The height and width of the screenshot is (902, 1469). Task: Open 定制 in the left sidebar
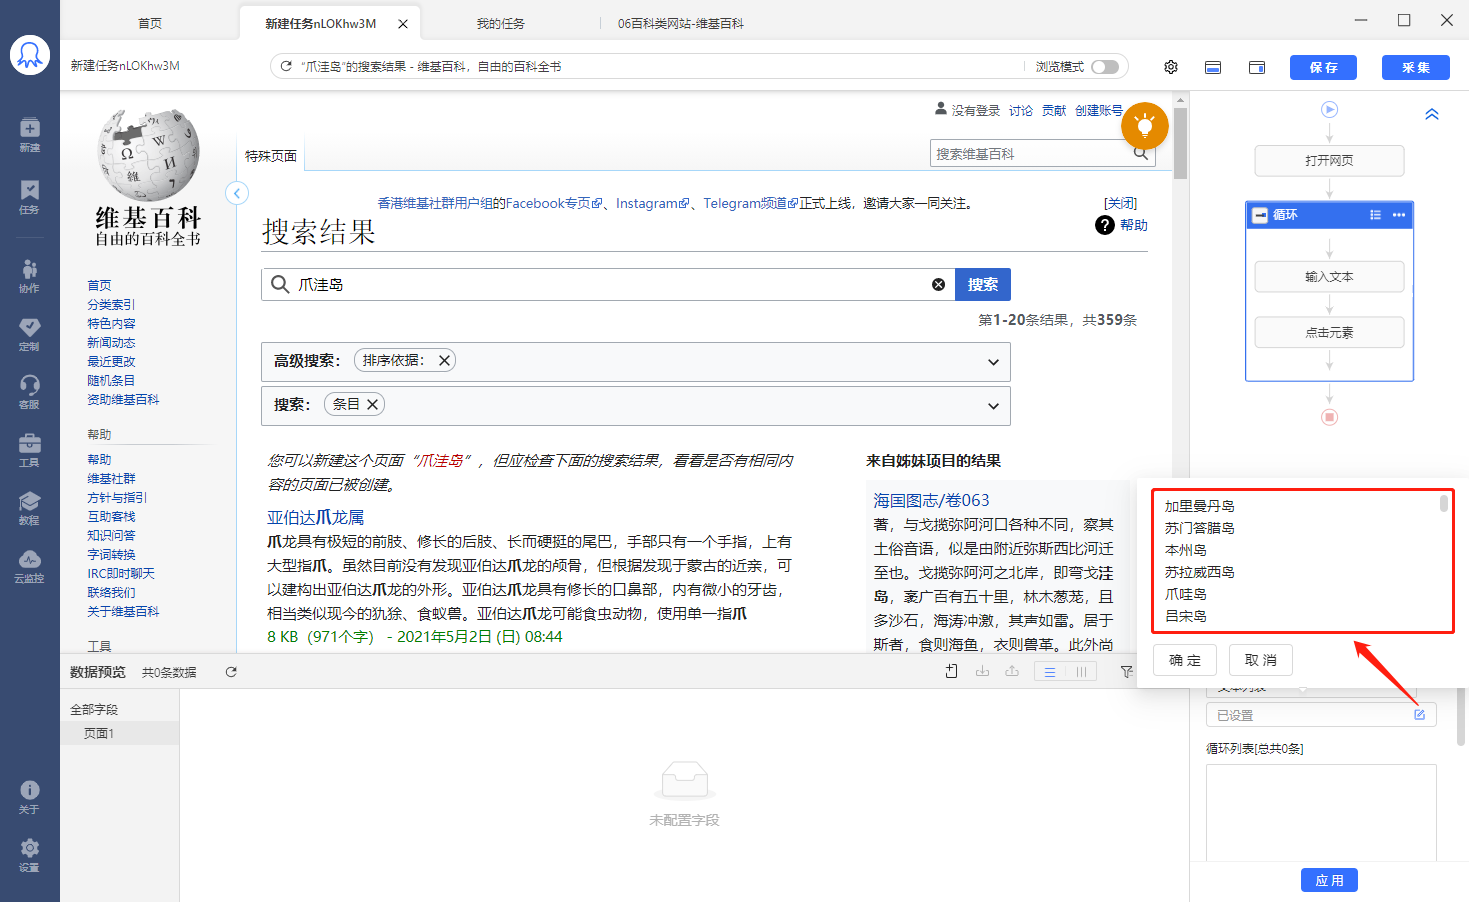[30, 333]
